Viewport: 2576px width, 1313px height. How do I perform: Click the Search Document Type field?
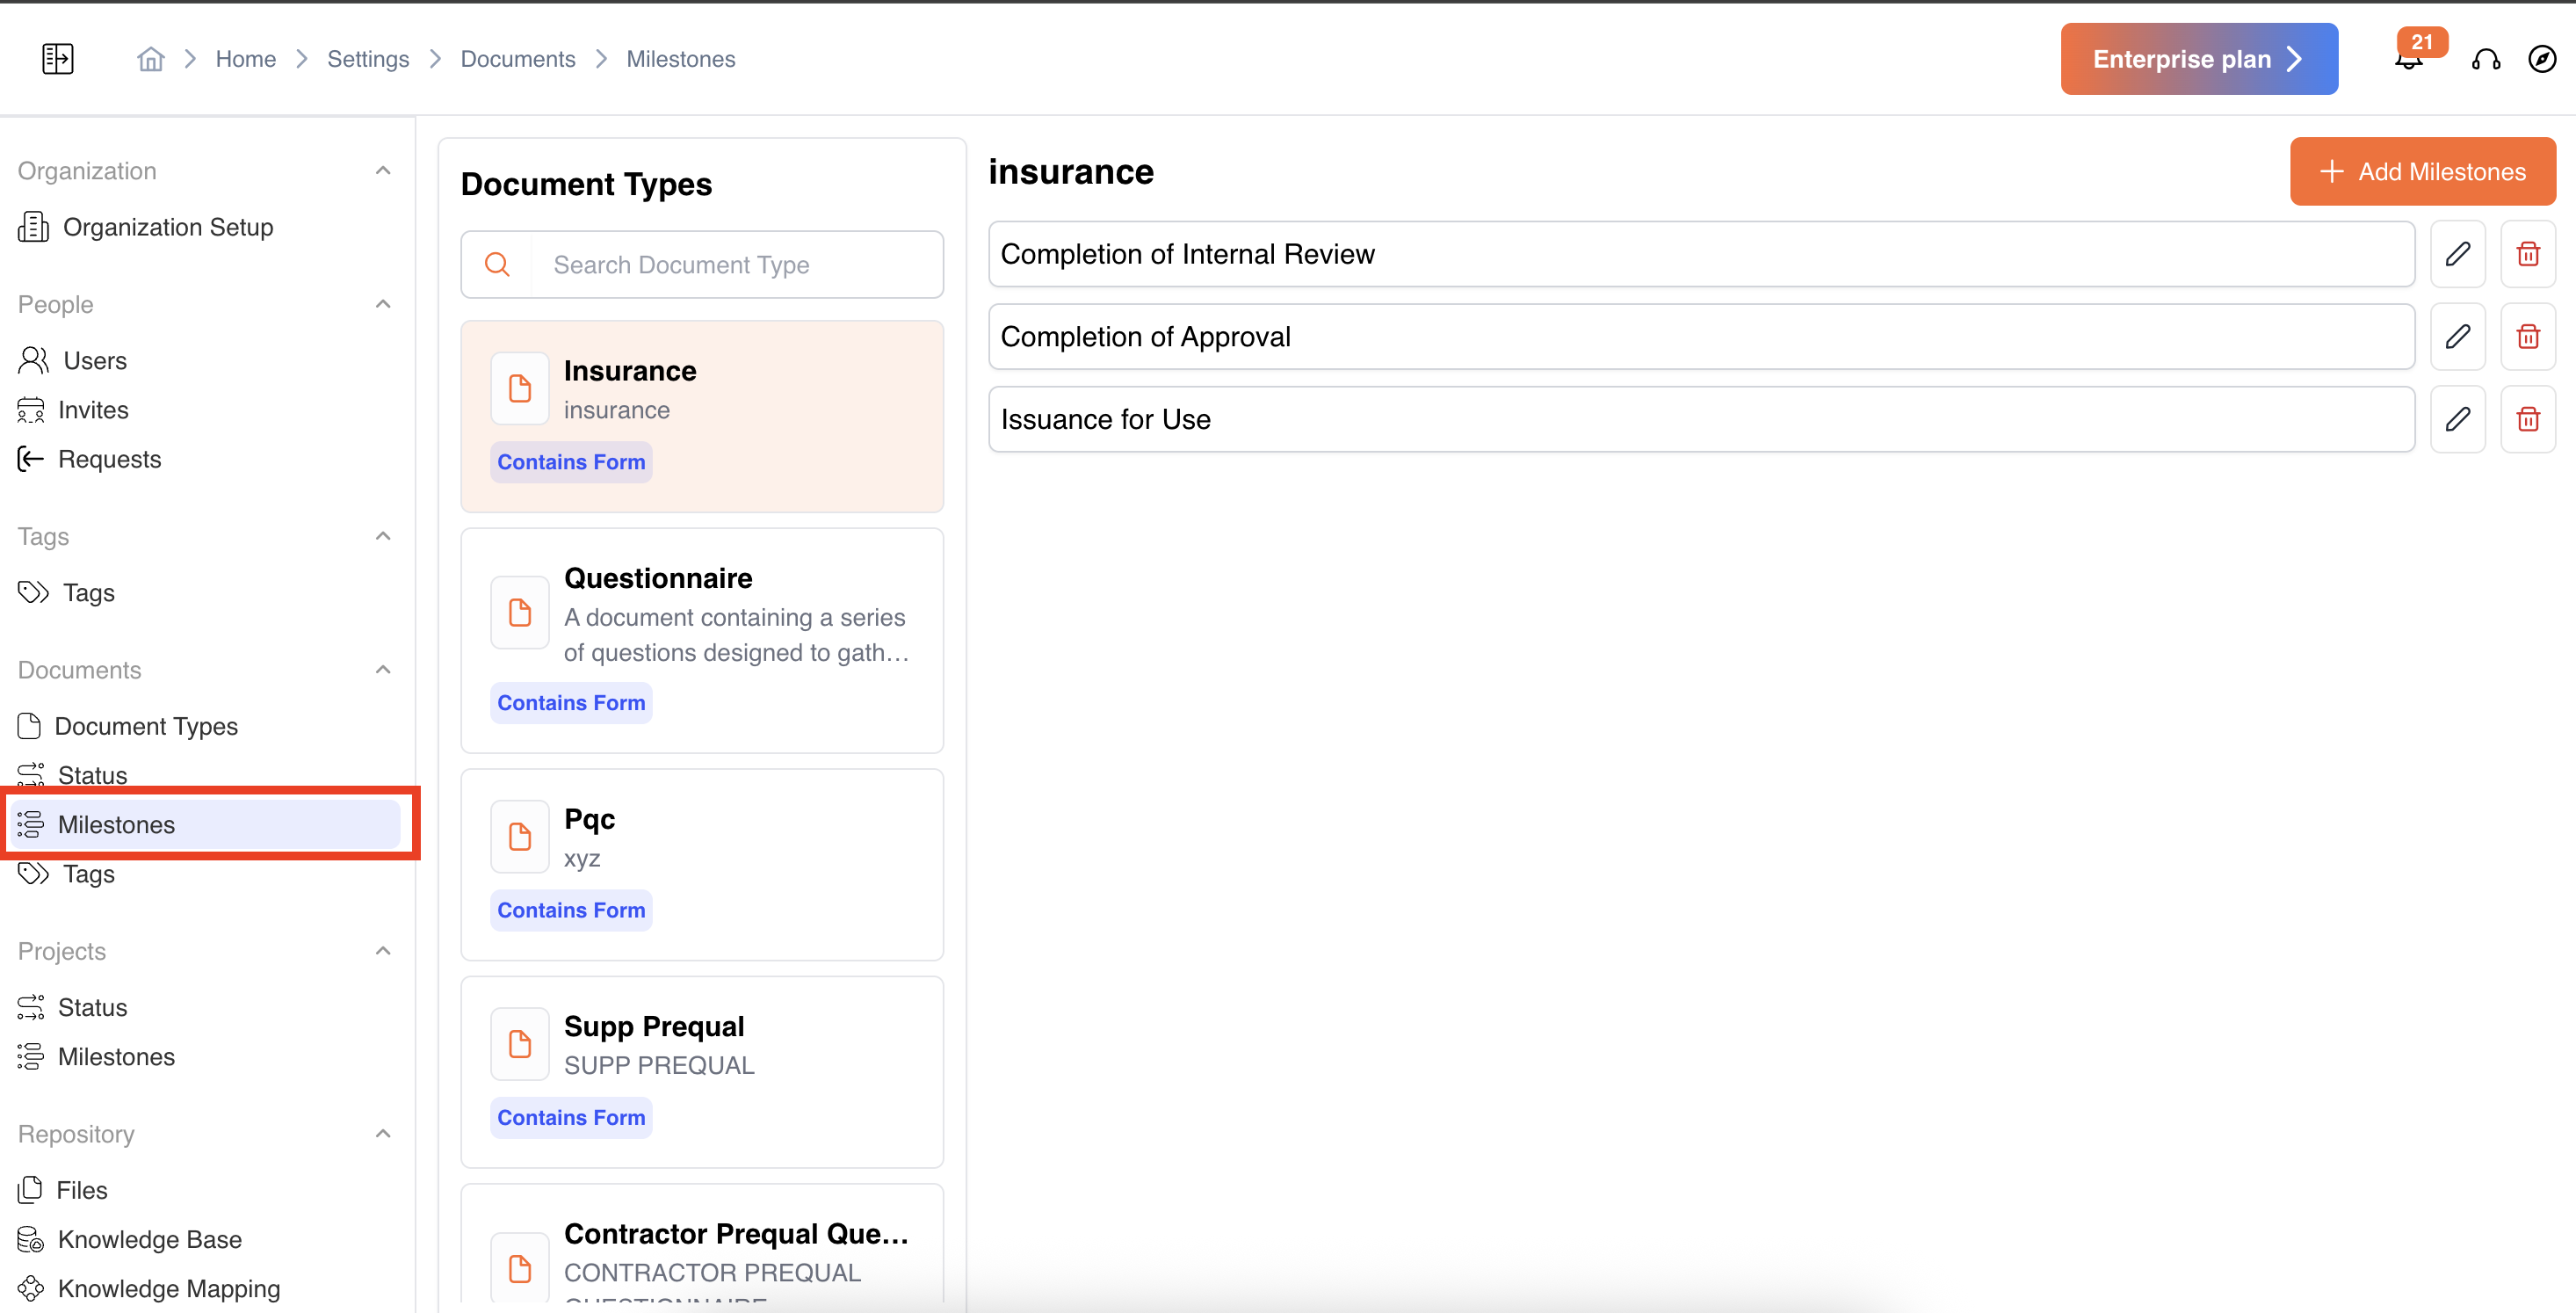pyautogui.click(x=735, y=265)
